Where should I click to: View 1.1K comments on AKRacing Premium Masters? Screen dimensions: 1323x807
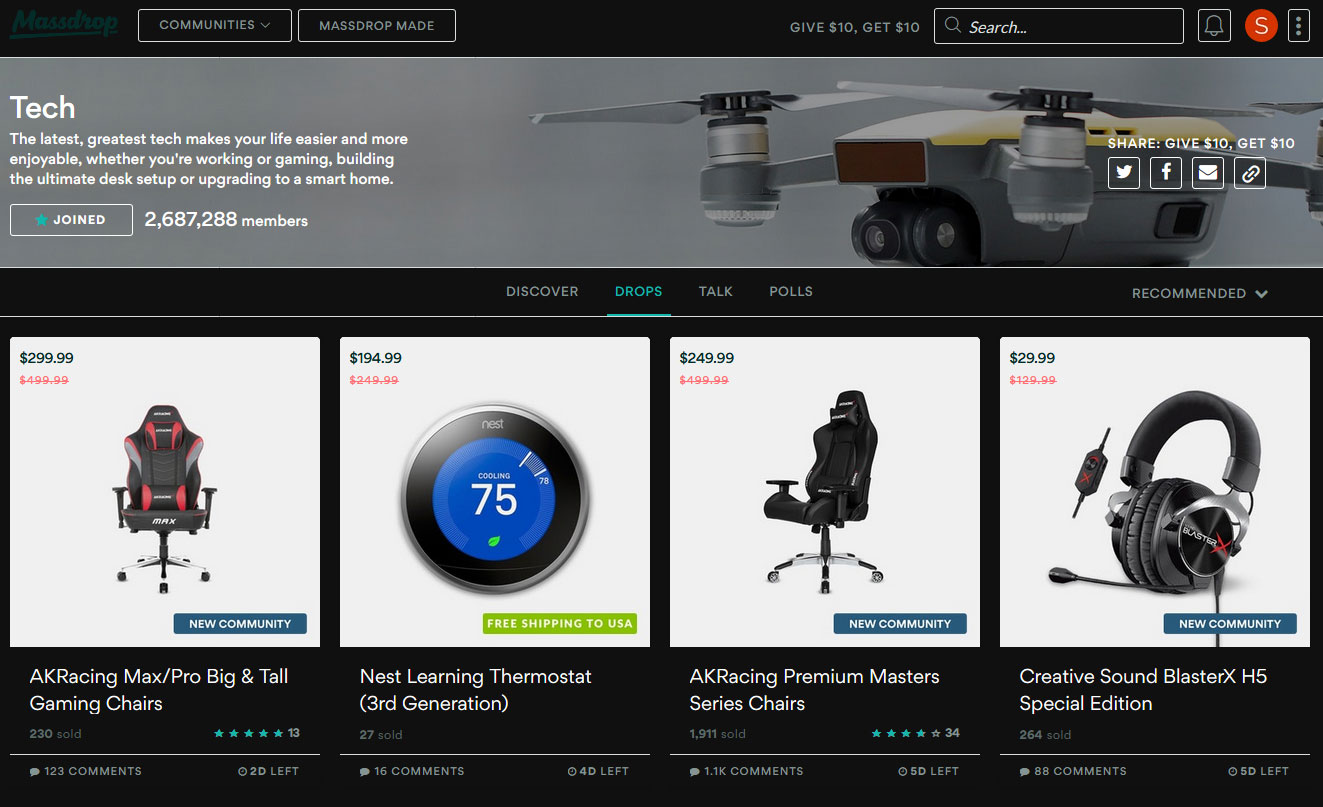(x=747, y=771)
